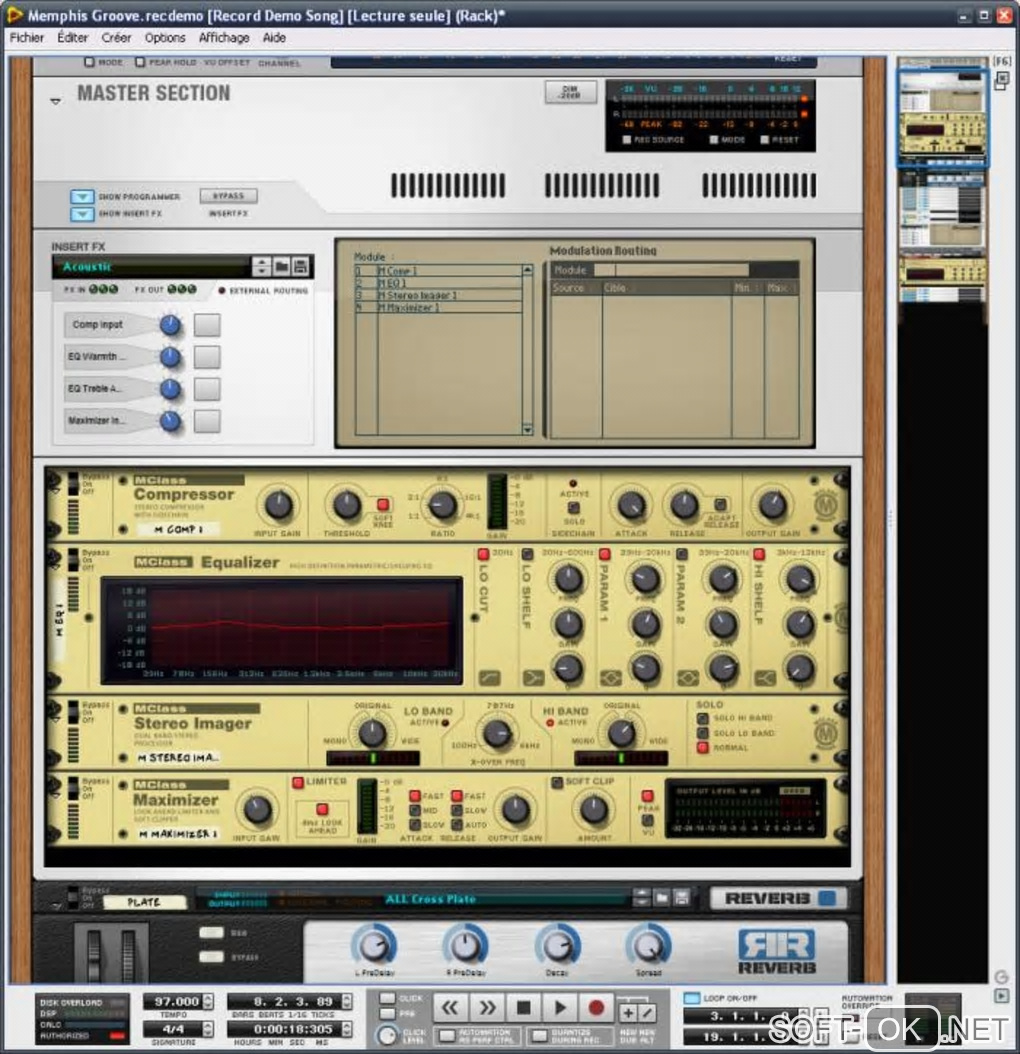Click the Quantize During Rec button
Screen dimensions: 1020x1054
click(538, 1036)
